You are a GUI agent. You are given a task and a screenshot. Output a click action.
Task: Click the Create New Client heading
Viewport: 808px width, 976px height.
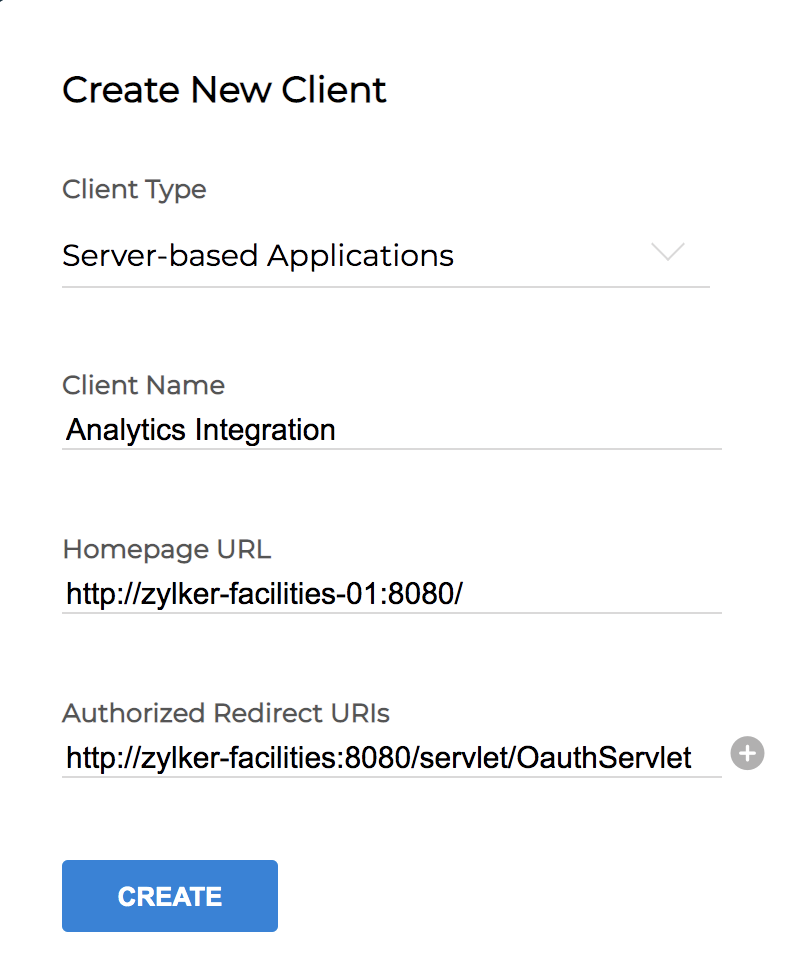click(224, 90)
